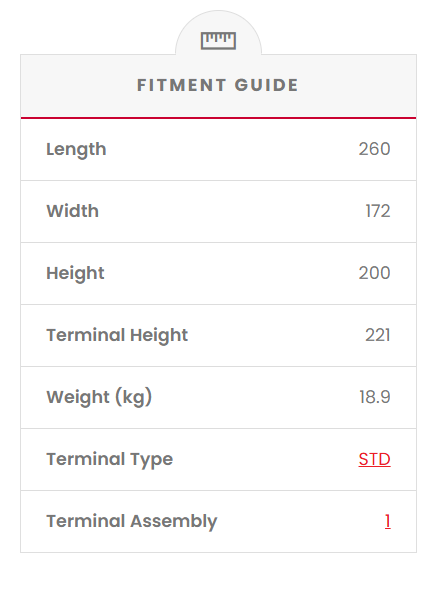Click the FITMENT GUIDE heading
This screenshot has height=608, width=428.
pyautogui.click(x=218, y=85)
